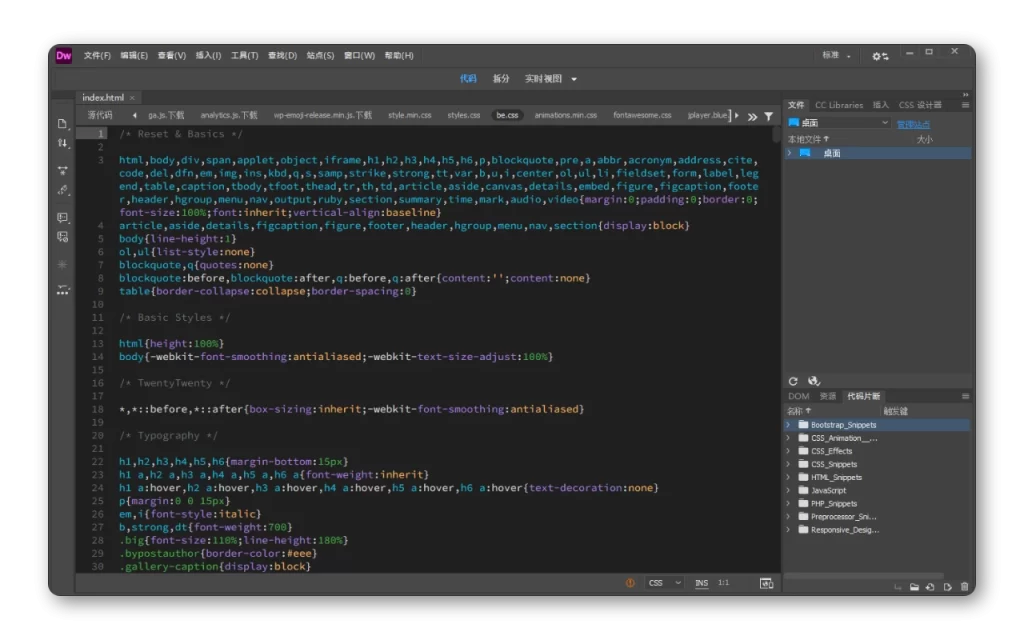Toggle the INS insert mode indicator

701,583
